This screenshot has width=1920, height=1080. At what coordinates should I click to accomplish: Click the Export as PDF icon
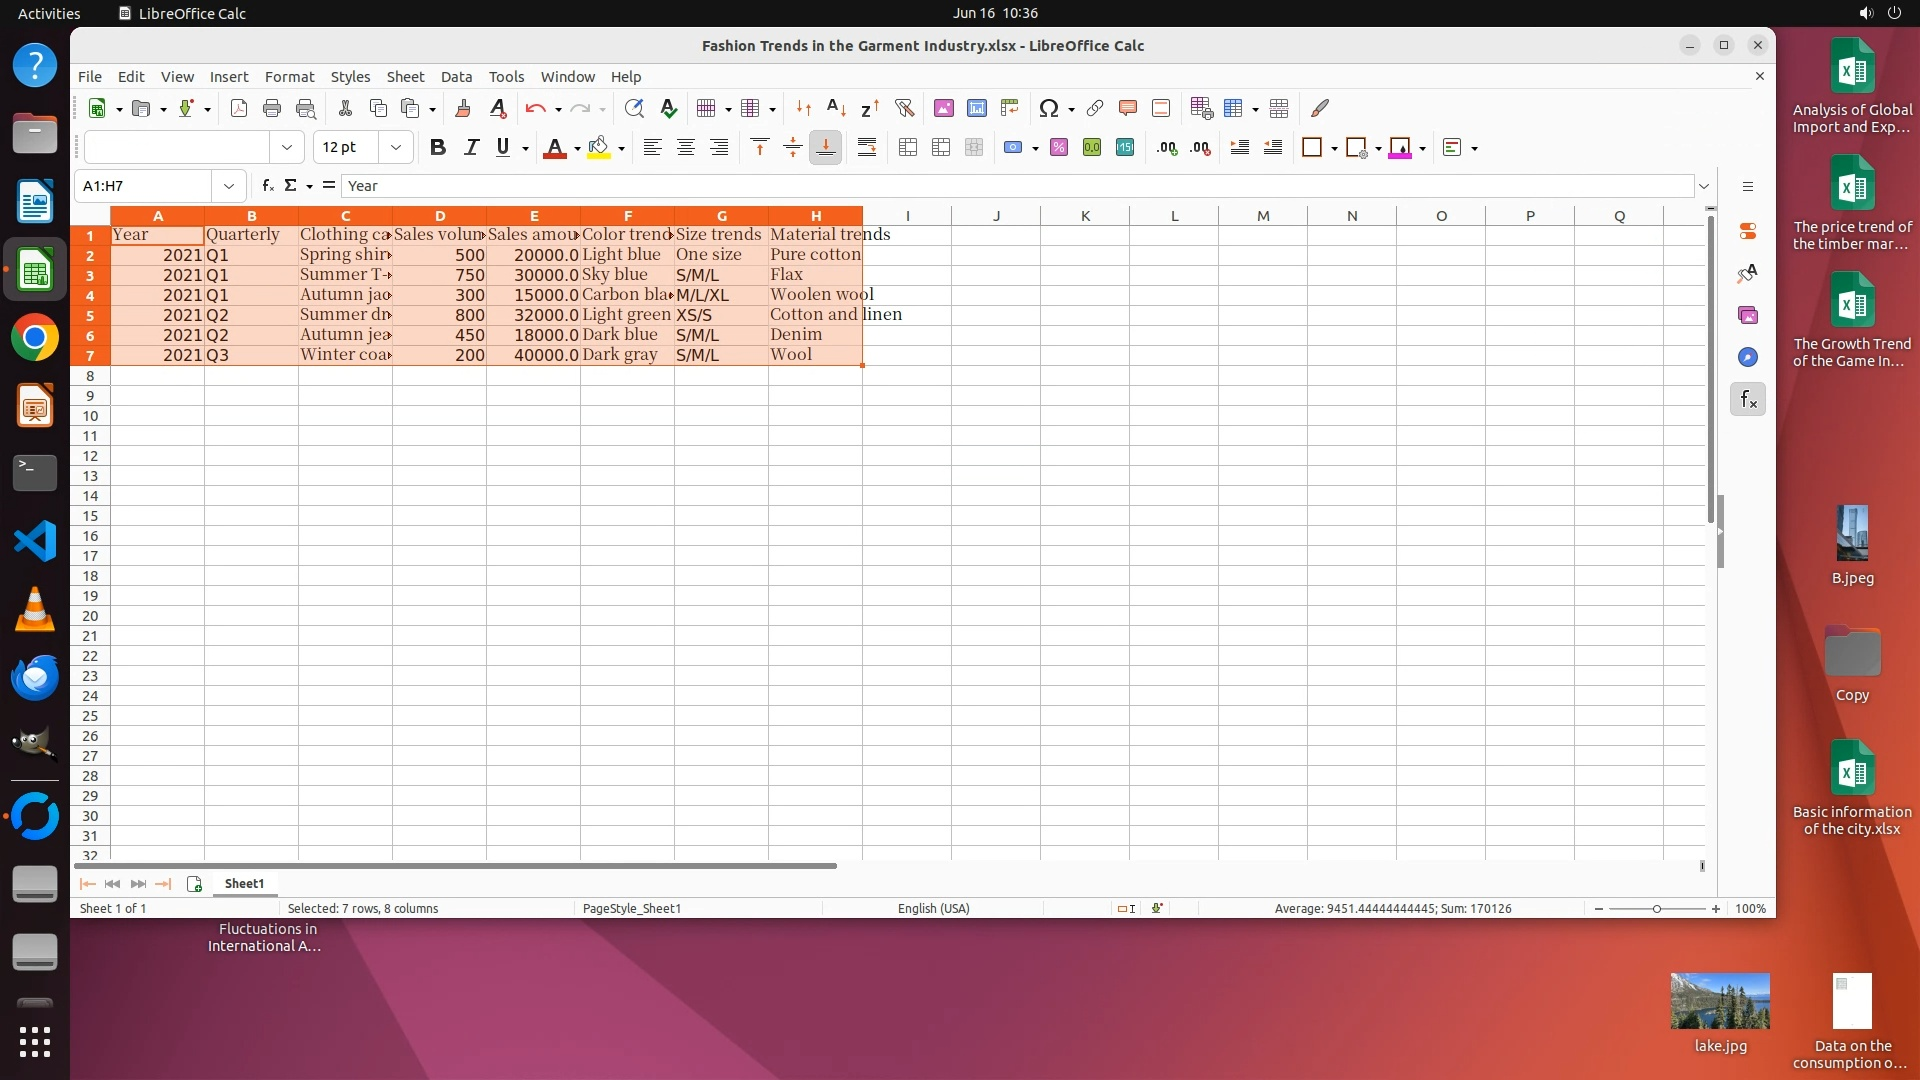(x=238, y=108)
